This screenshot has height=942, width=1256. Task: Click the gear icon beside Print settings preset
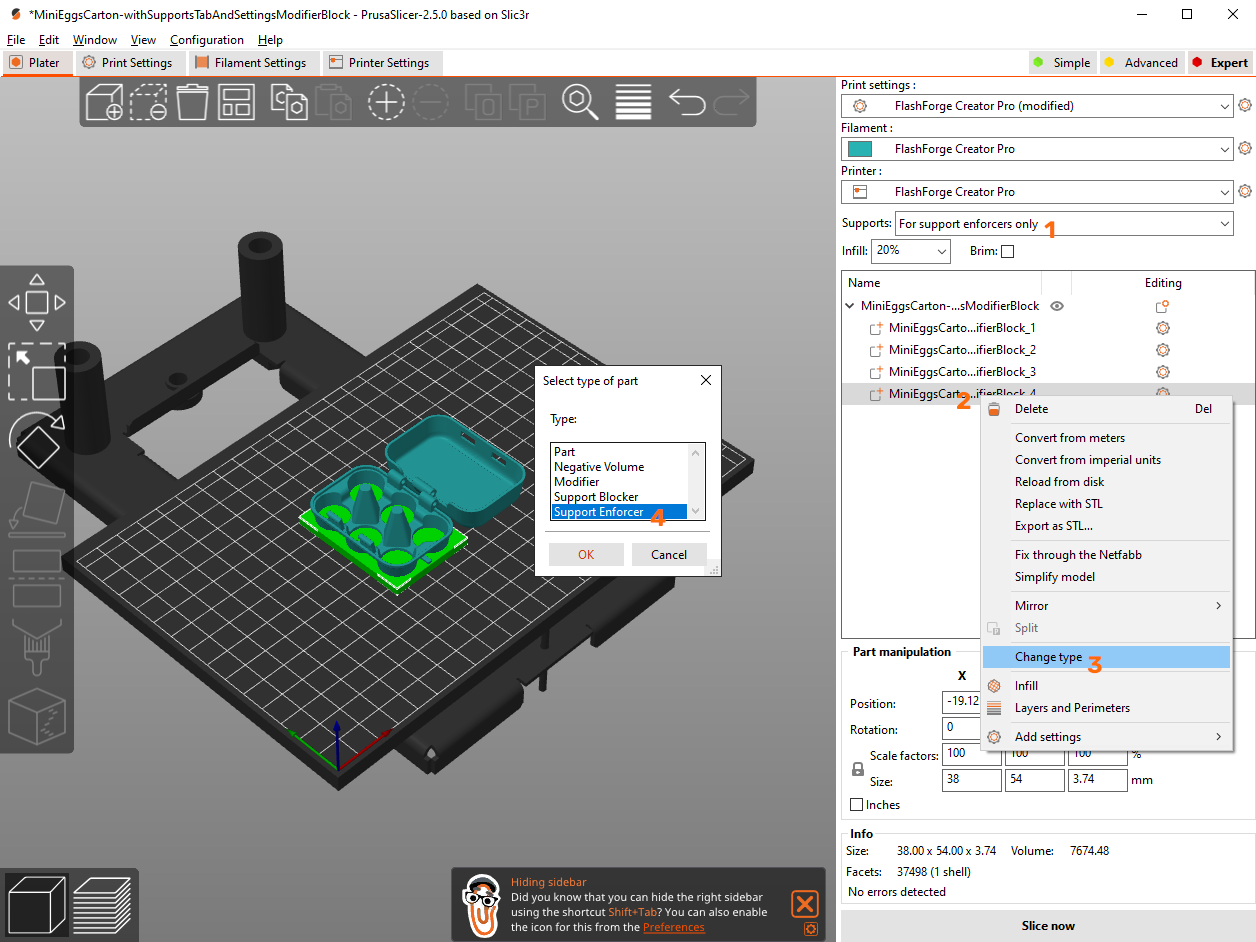click(1245, 105)
